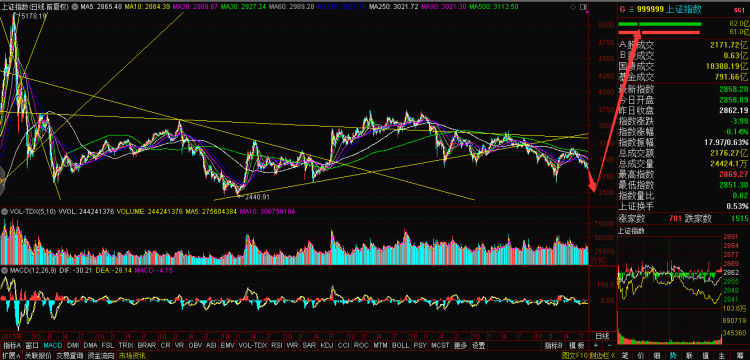Select the MACD indicator tab

pyautogui.click(x=53, y=345)
